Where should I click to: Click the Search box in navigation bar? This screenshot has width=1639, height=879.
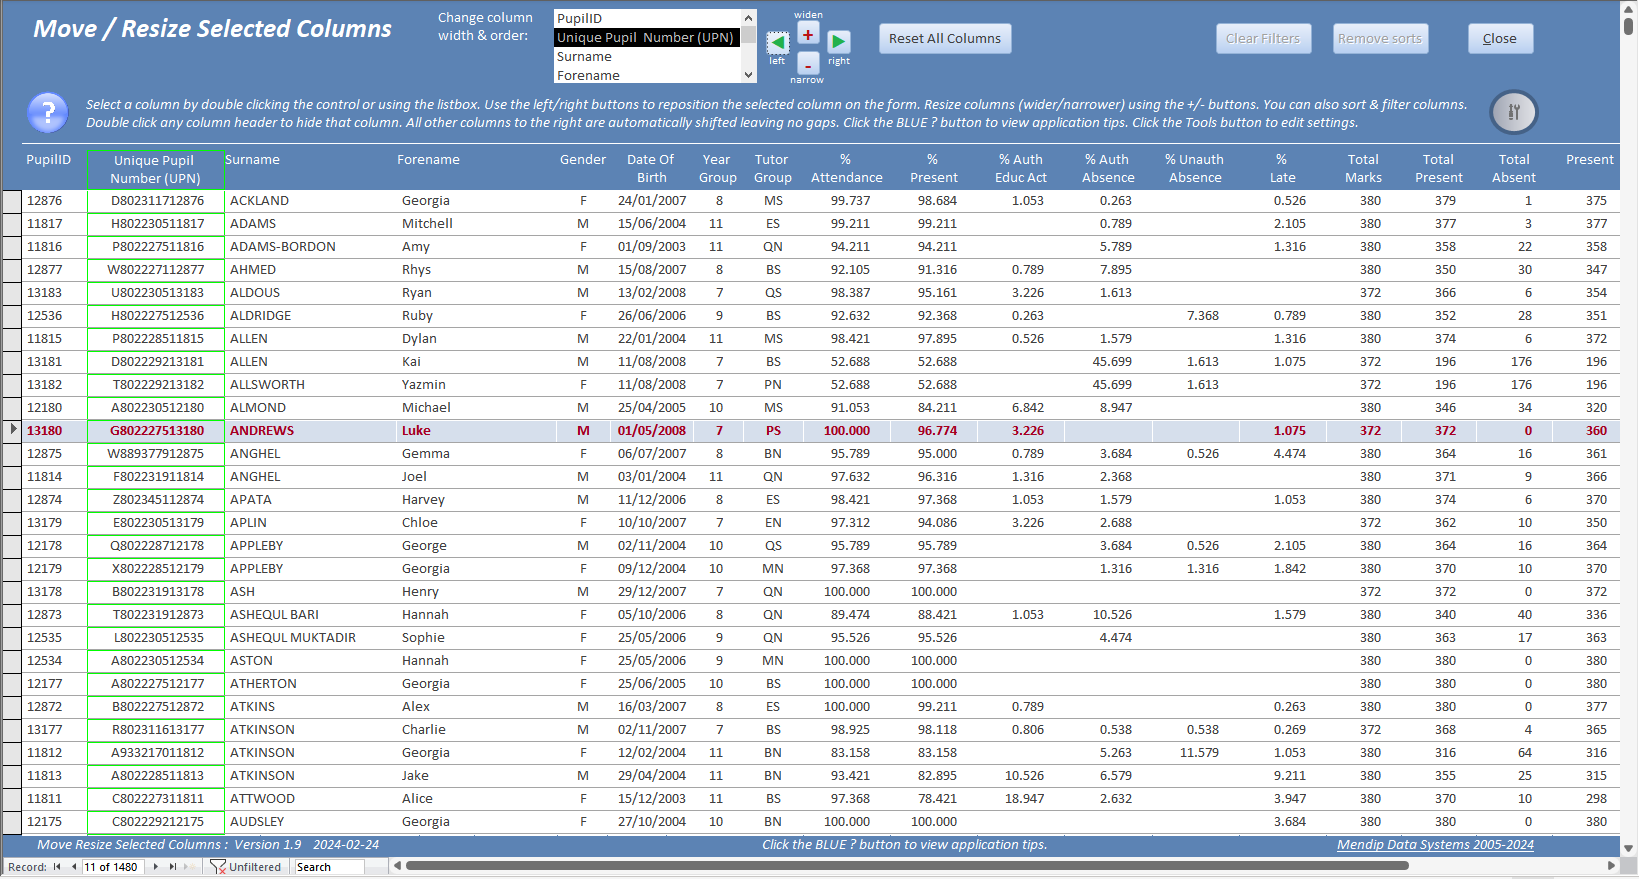(329, 867)
